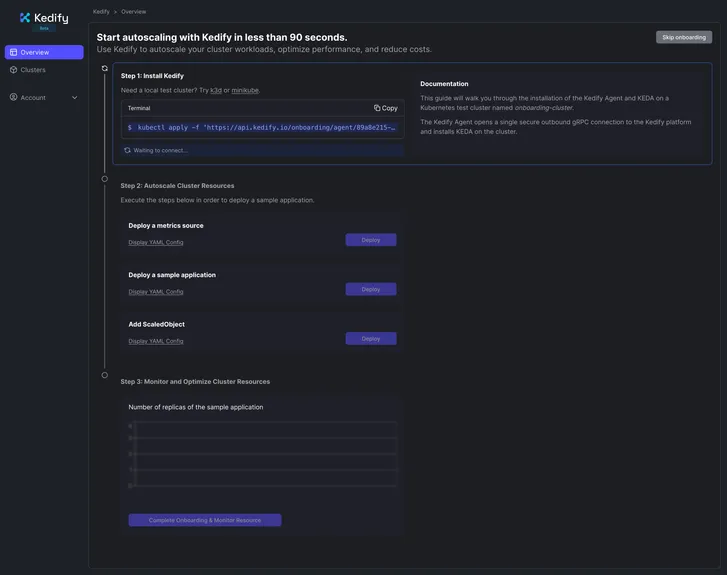
Task: Click the Account user icon
Action: pyautogui.click(x=14, y=97)
